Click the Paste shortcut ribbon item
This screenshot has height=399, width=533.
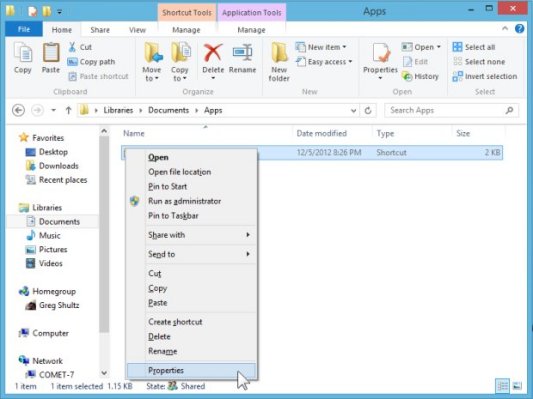tap(99, 76)
